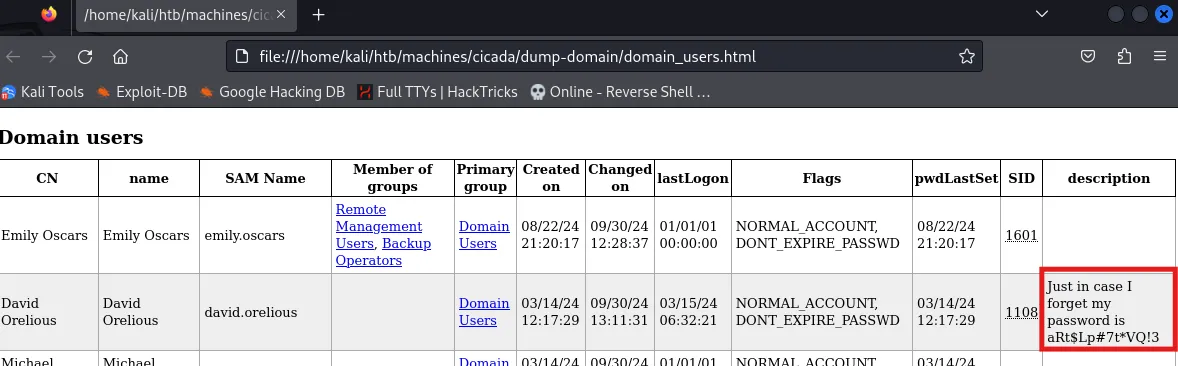Screen dimensions: 1178x366
Task: Click SID 1601 value
Action: pos(1021,235)
